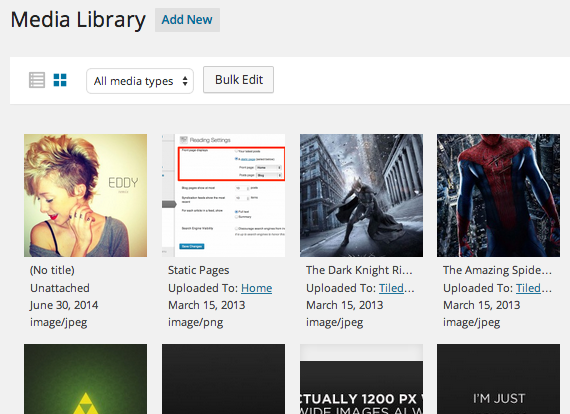Select The Dark Knight Rises thumbnail
Viewport: 570px width, 414px height.
tap(361, 195)
